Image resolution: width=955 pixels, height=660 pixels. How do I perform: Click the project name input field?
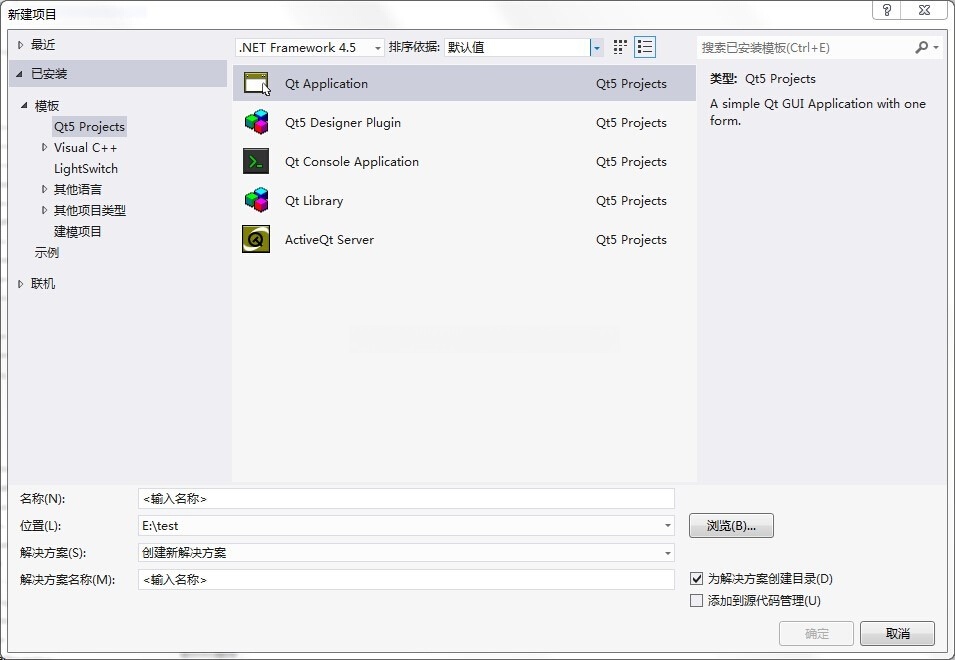pyautogui.click(x=406, y=499)
